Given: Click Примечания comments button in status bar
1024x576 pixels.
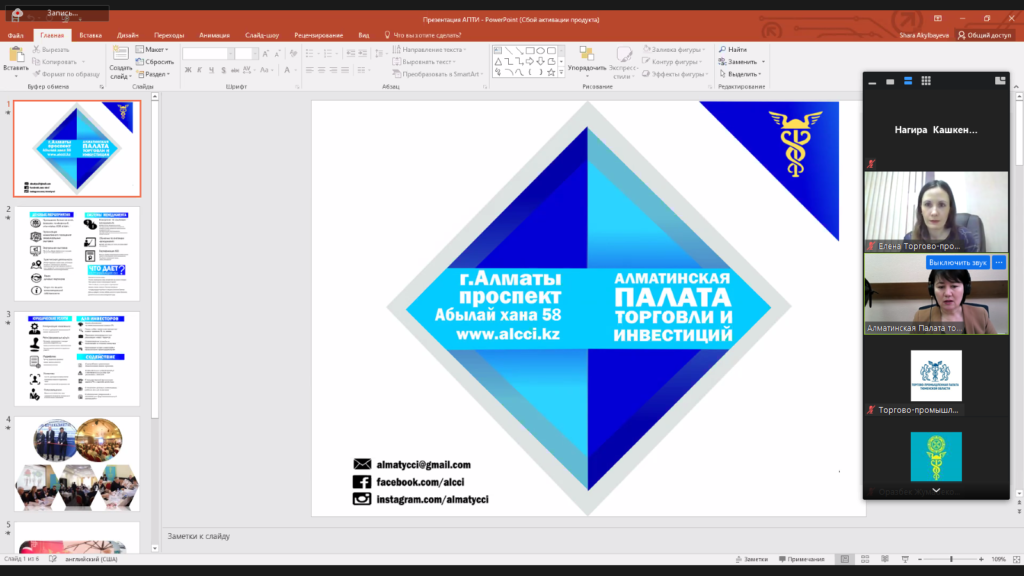Looking at the screenshot, I should (x=801, y=559).
